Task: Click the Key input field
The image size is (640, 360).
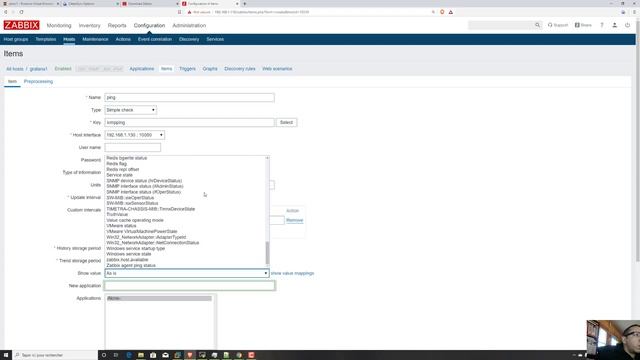Action: click(189, 122)
